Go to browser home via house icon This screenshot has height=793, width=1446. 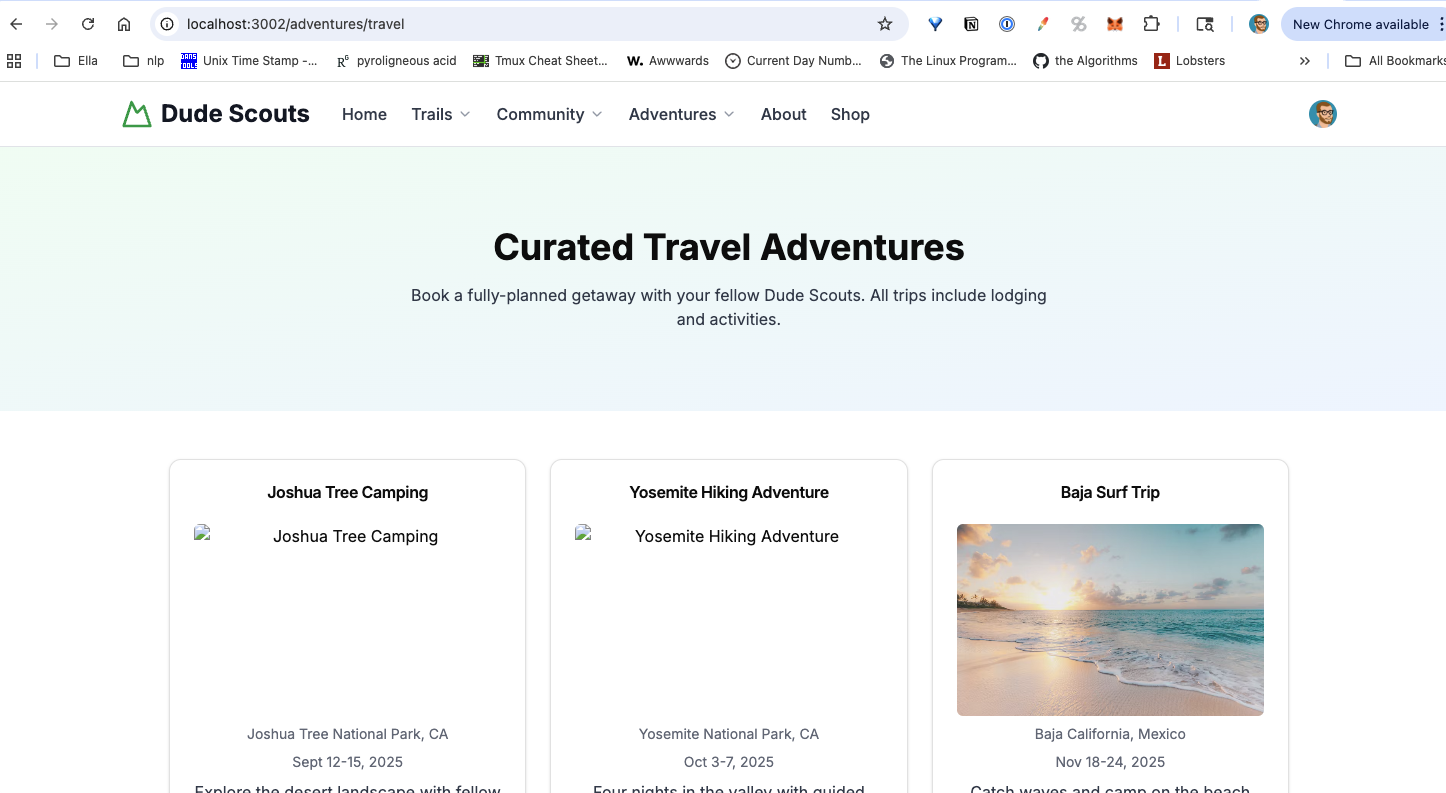(x=124, y=24)
